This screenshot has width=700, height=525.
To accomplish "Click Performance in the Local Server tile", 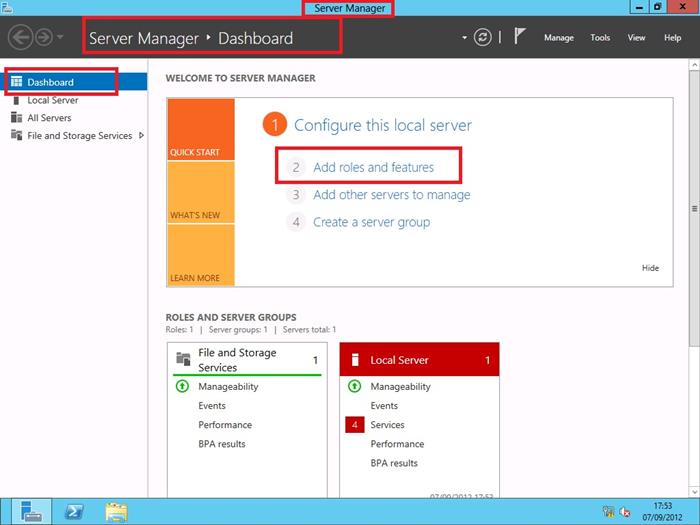I will (397, 444).
